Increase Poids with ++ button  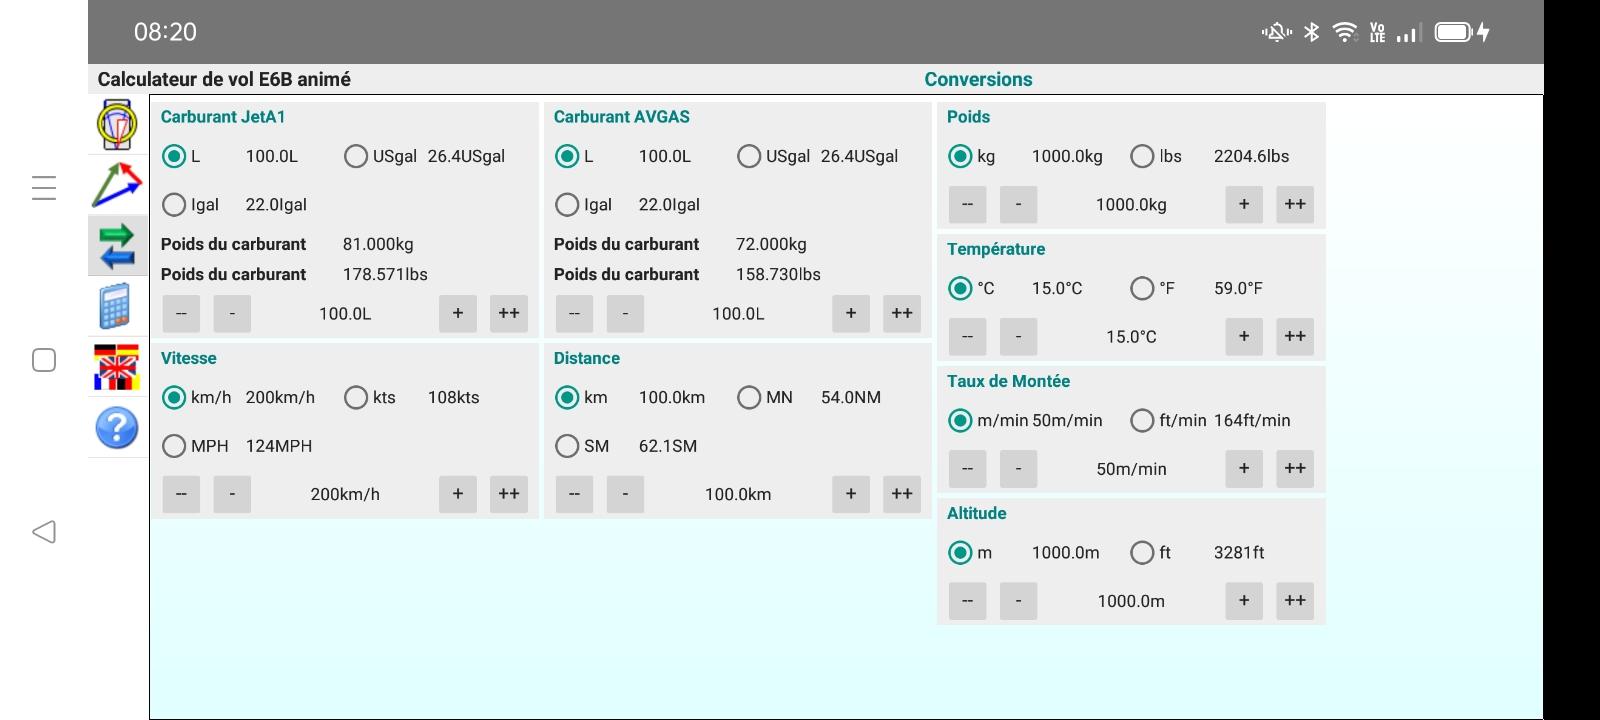pos(1295,204)
